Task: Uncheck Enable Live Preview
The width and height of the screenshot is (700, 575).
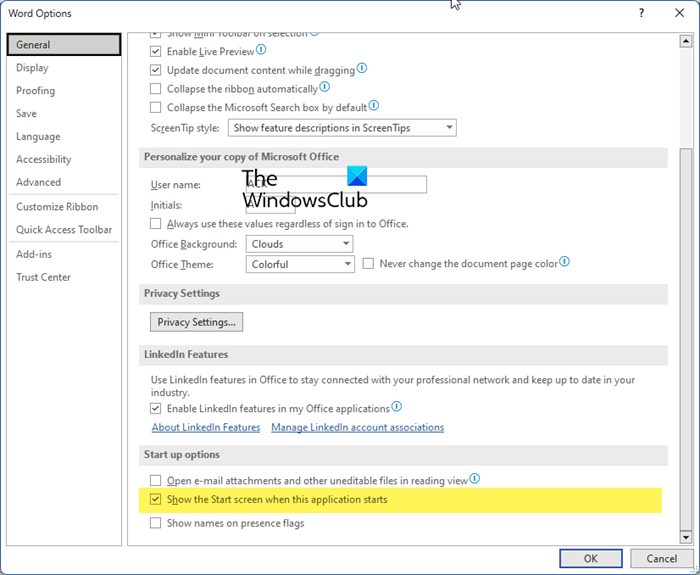Action: tap(155, 51)
